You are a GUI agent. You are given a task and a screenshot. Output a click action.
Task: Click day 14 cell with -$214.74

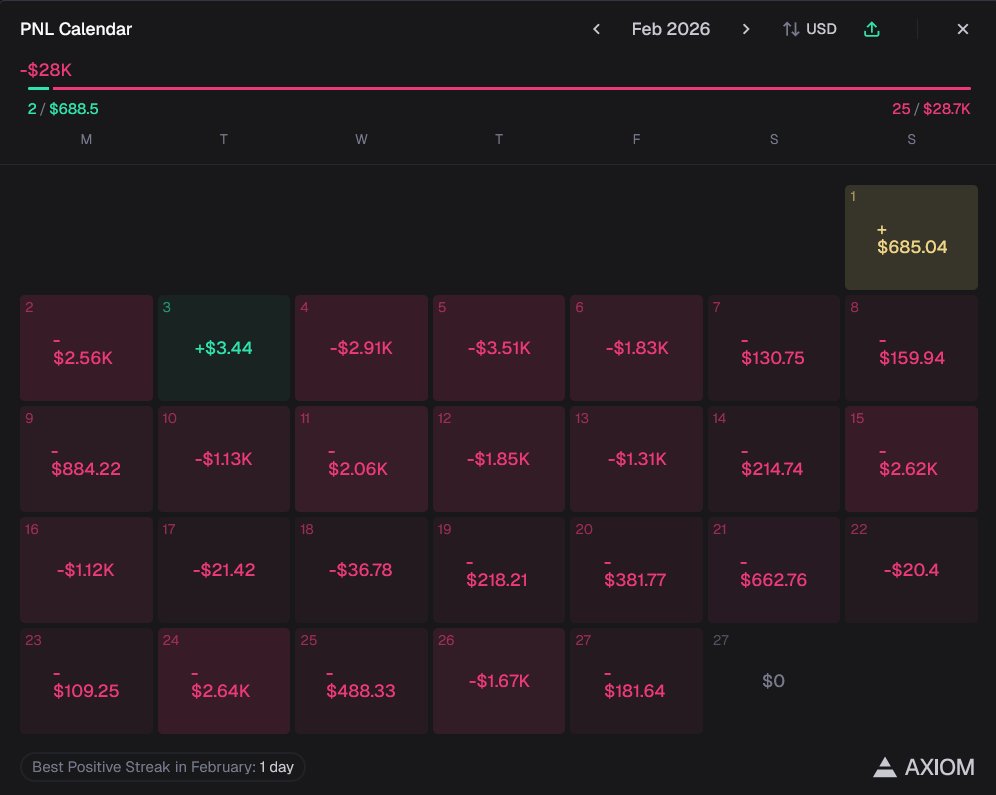[x=774, y=459]
